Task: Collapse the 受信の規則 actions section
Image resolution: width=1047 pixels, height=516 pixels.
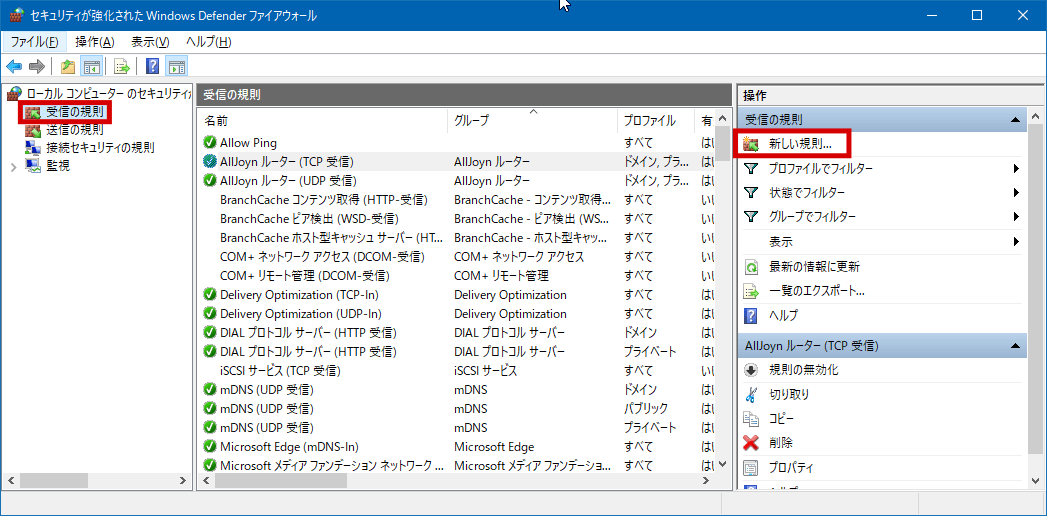Action: pyautogui.click(x=1016, y=120)
